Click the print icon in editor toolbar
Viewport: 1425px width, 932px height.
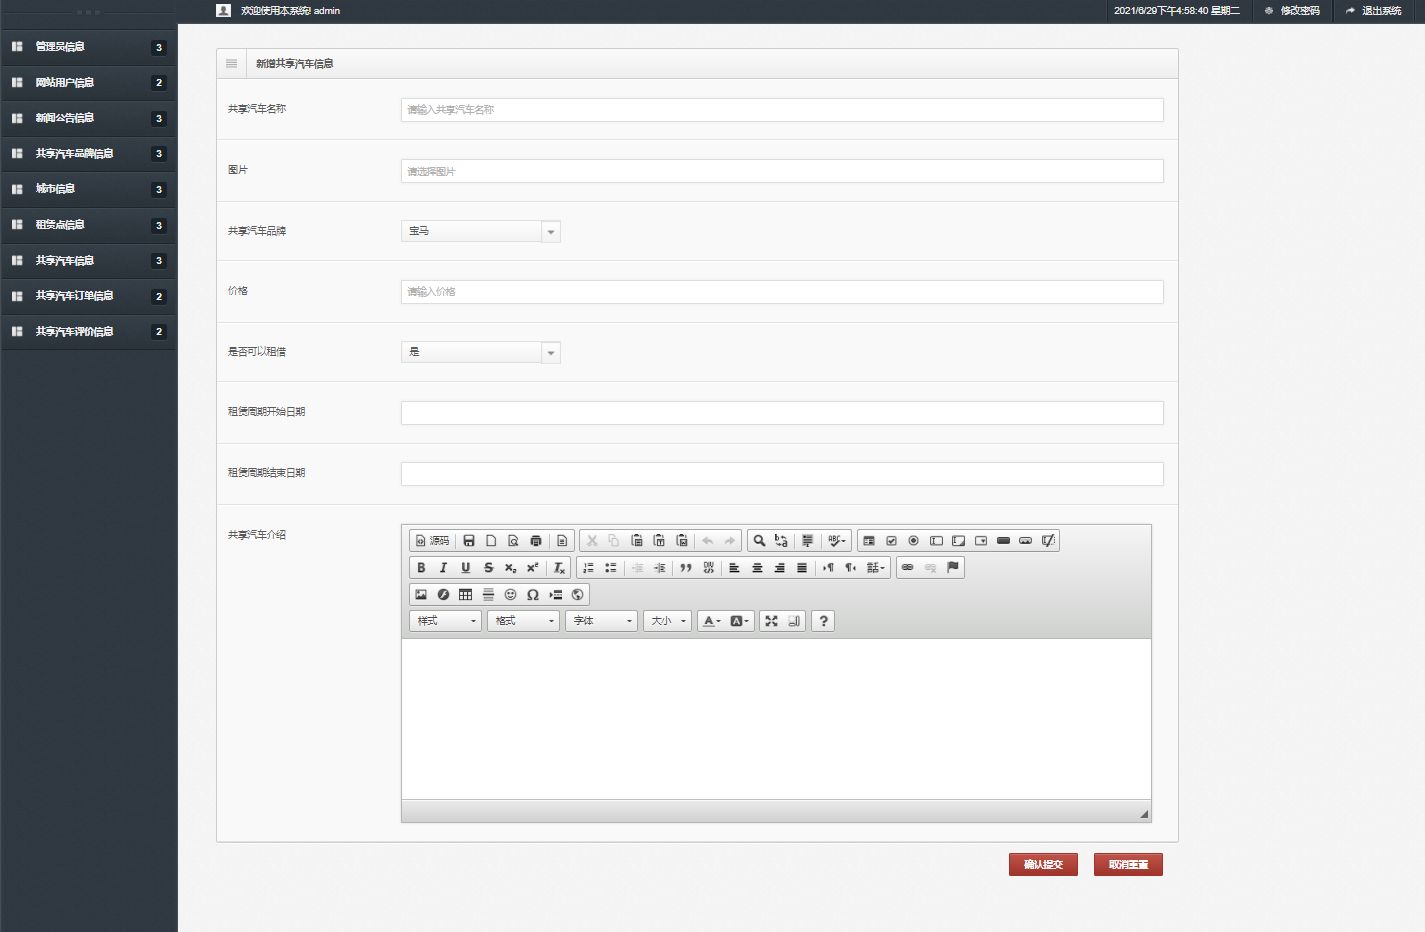pyautogui.click(x=536, y=541)
